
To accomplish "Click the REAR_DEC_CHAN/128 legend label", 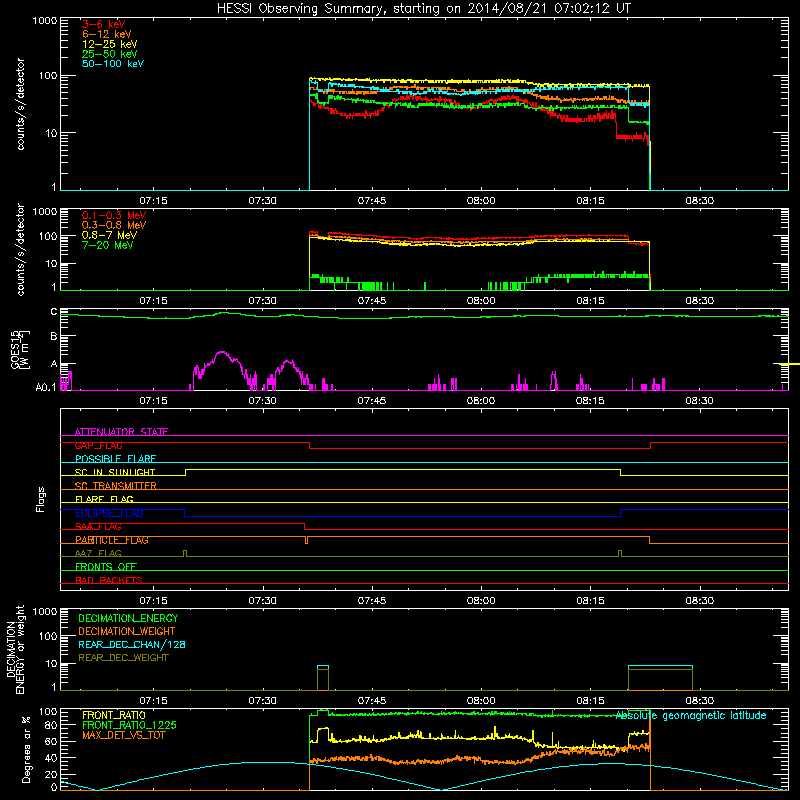I will coord(132,644).
